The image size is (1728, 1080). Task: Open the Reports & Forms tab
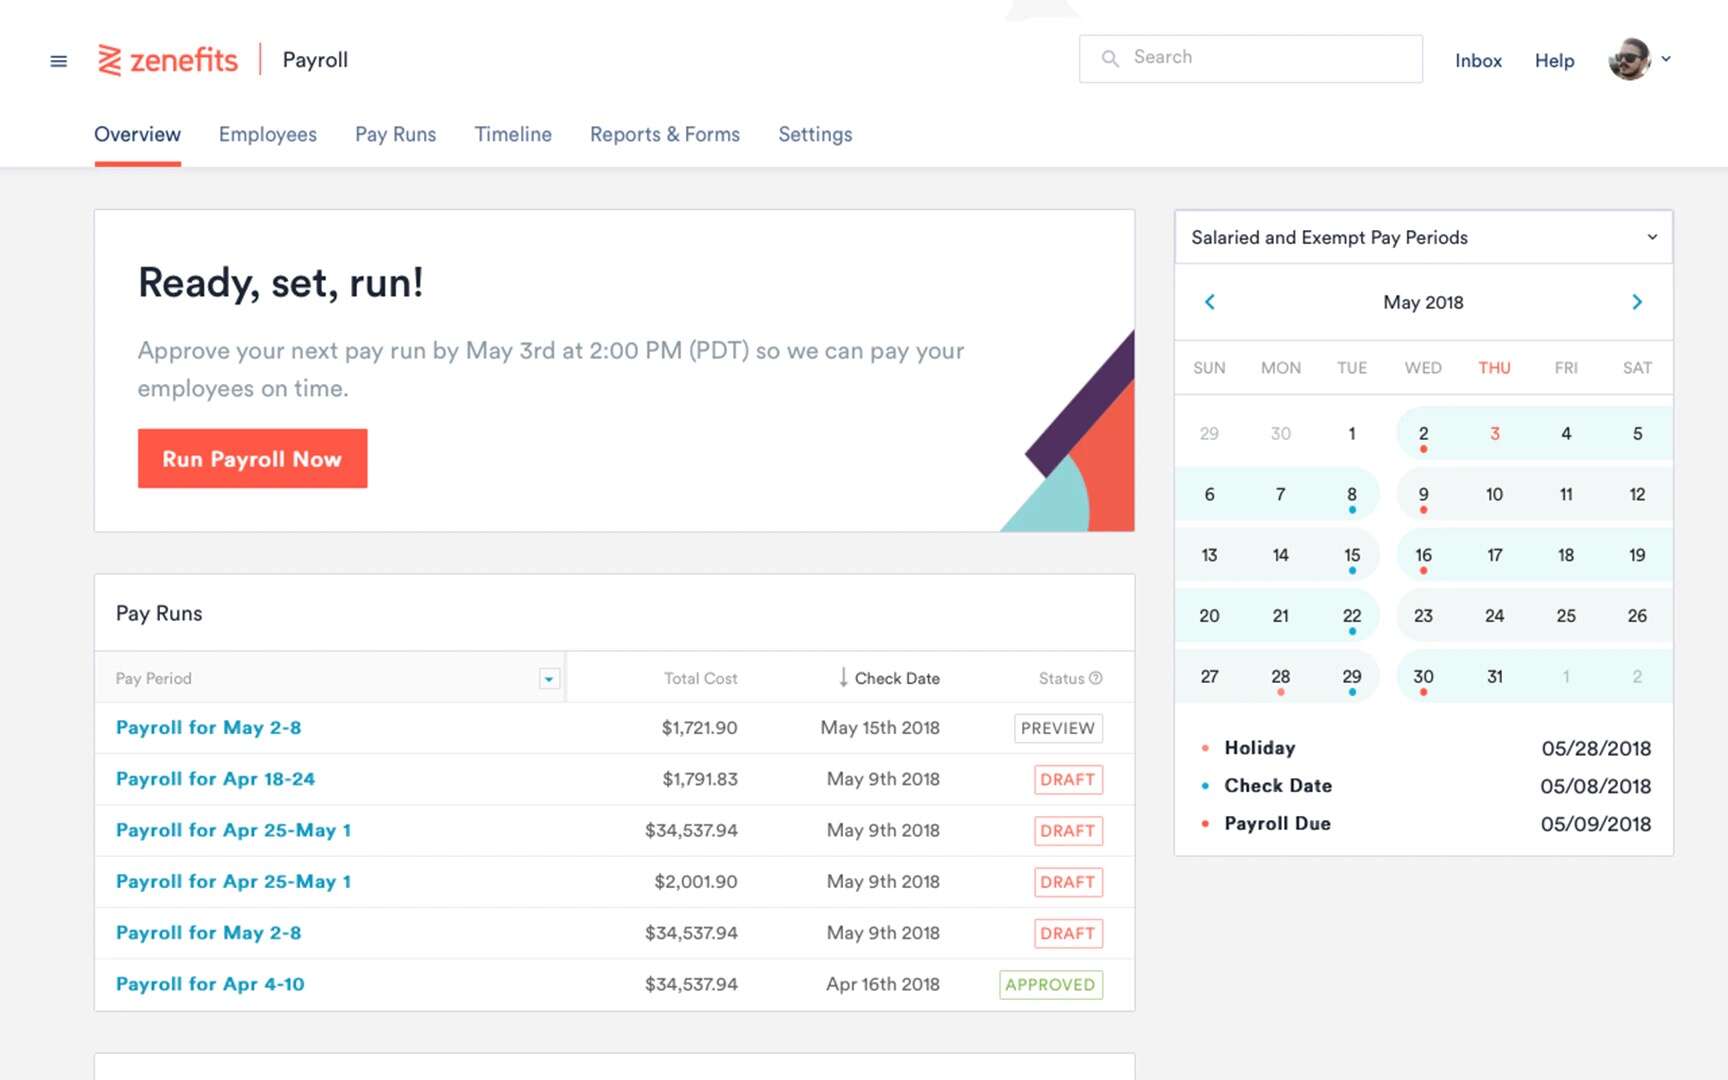point(664,134)
